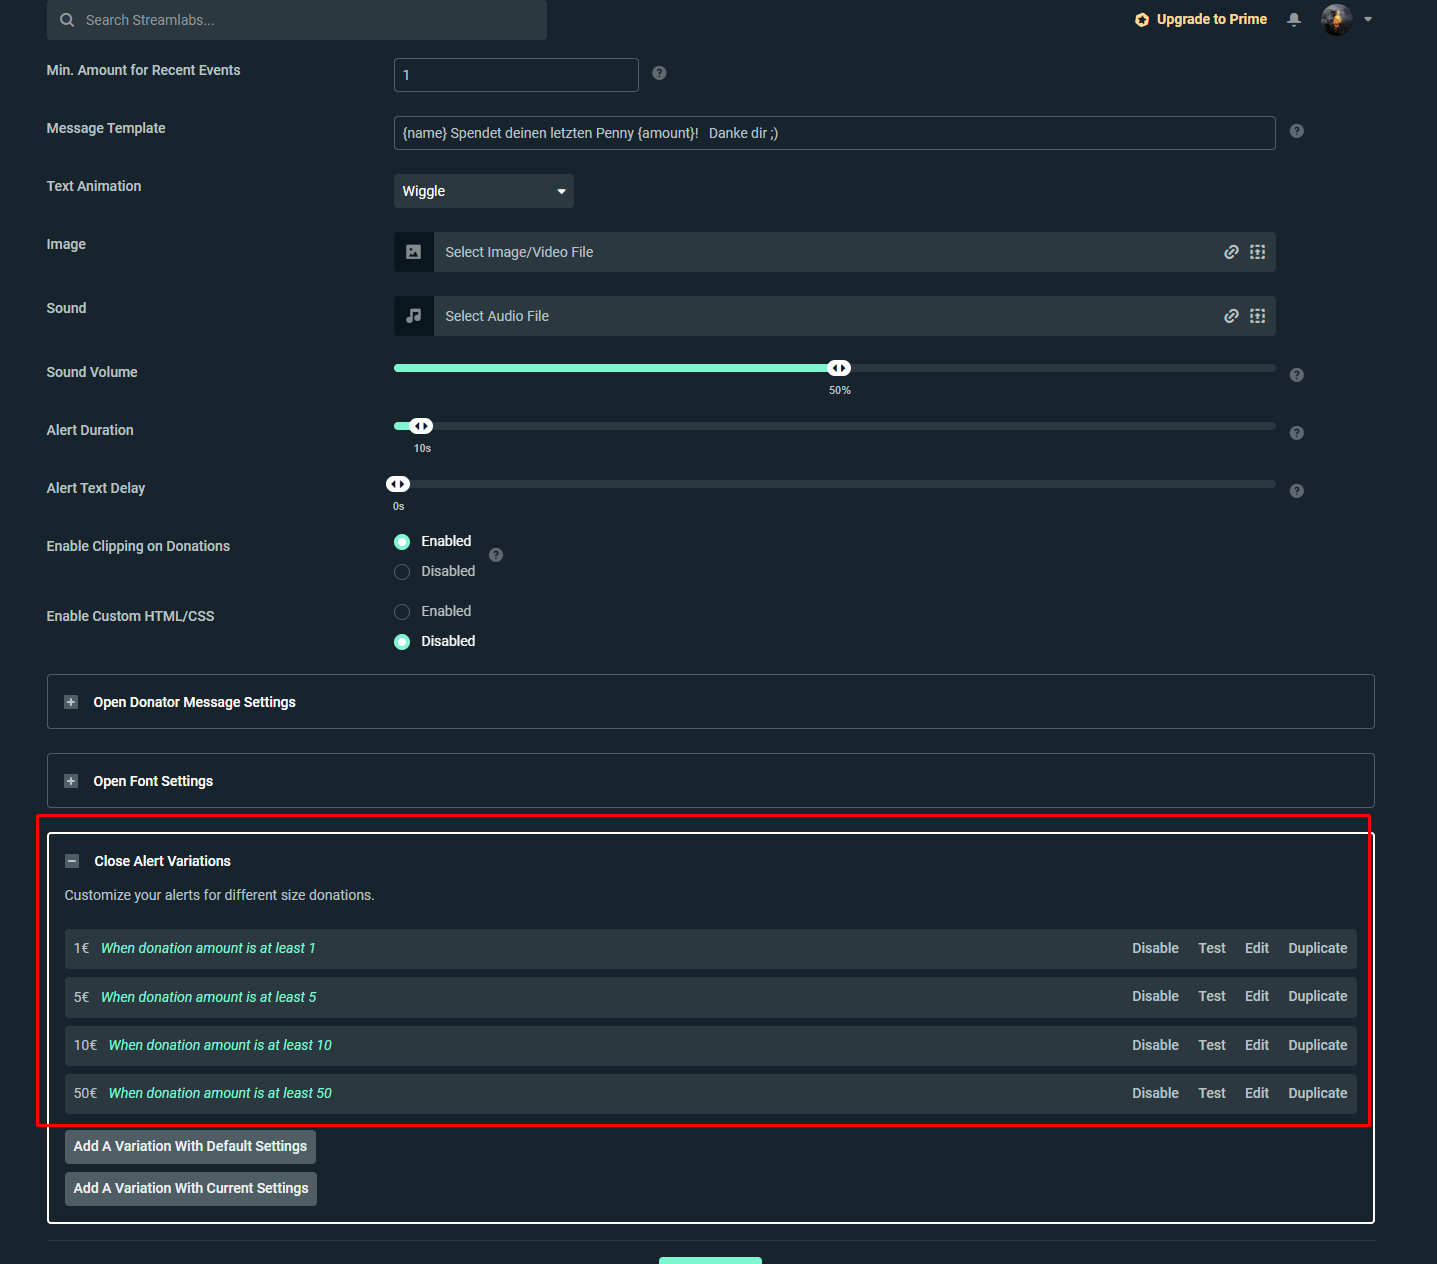
Task: Open media gallery grid icon for Image
Action: 1258,252
